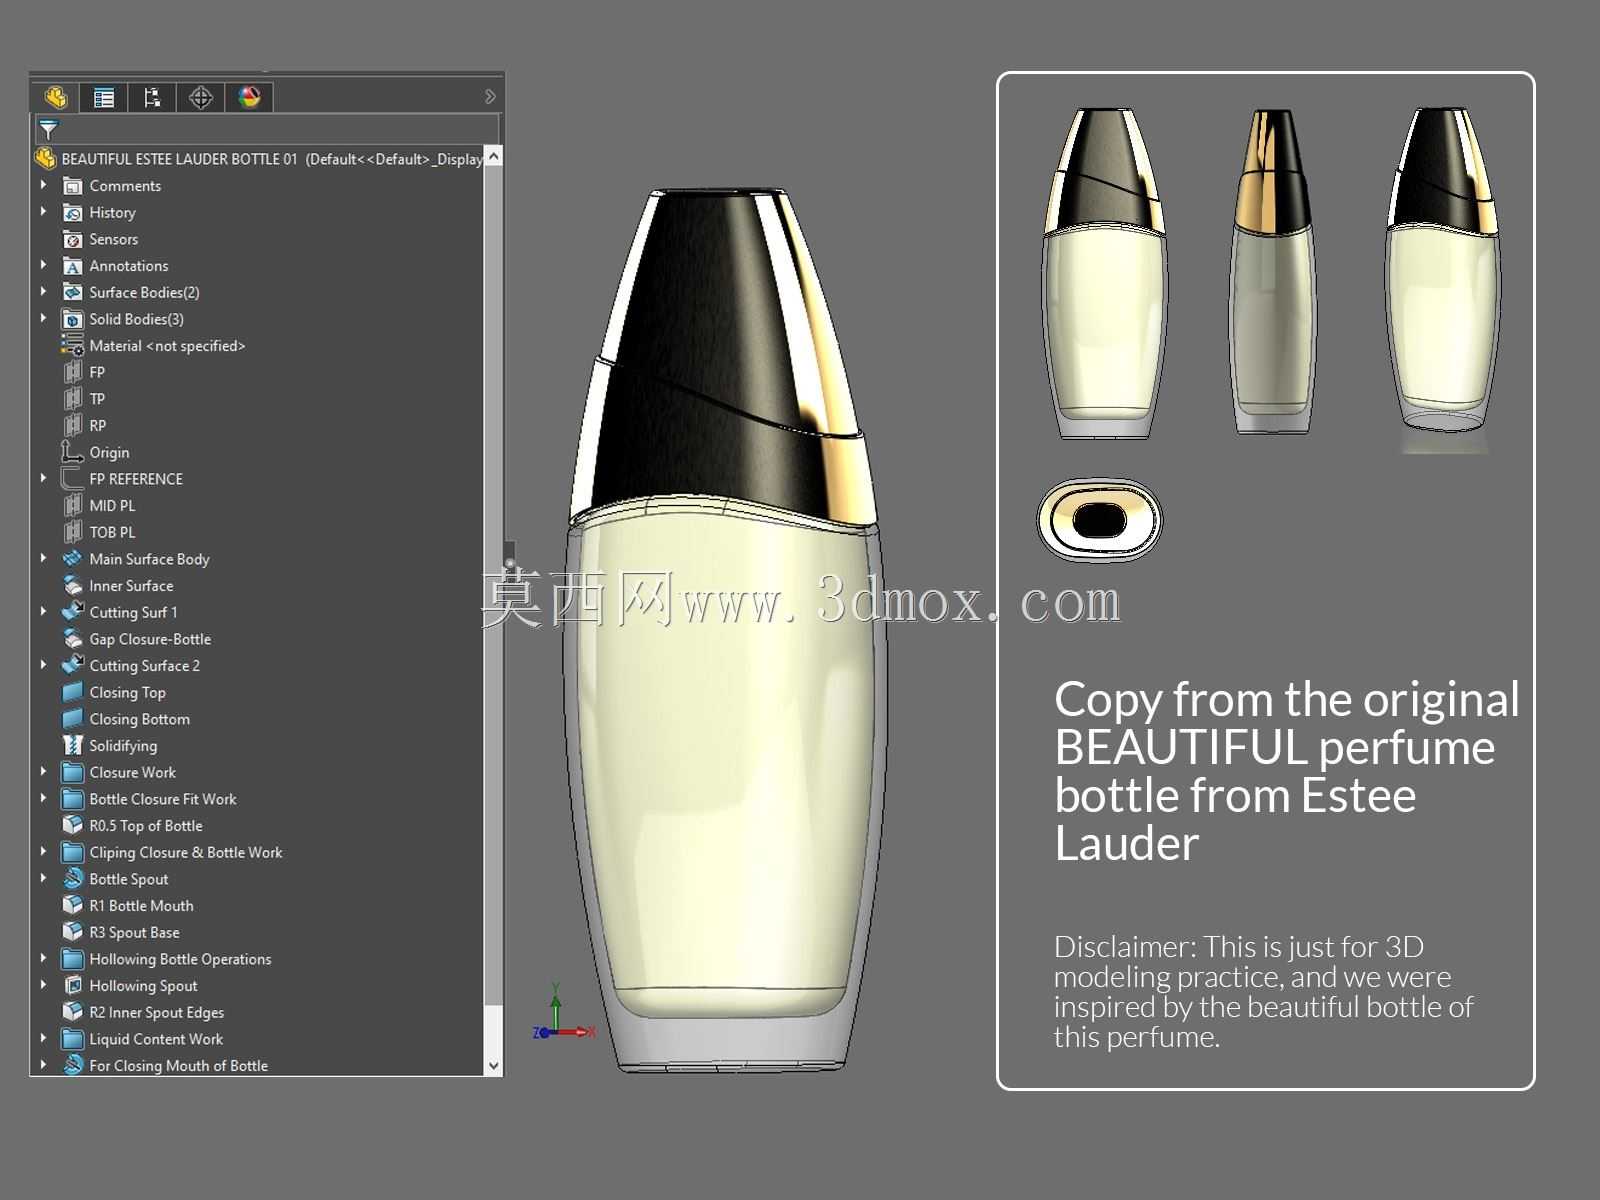Select the TP plane icon

[x=72, y=399]
